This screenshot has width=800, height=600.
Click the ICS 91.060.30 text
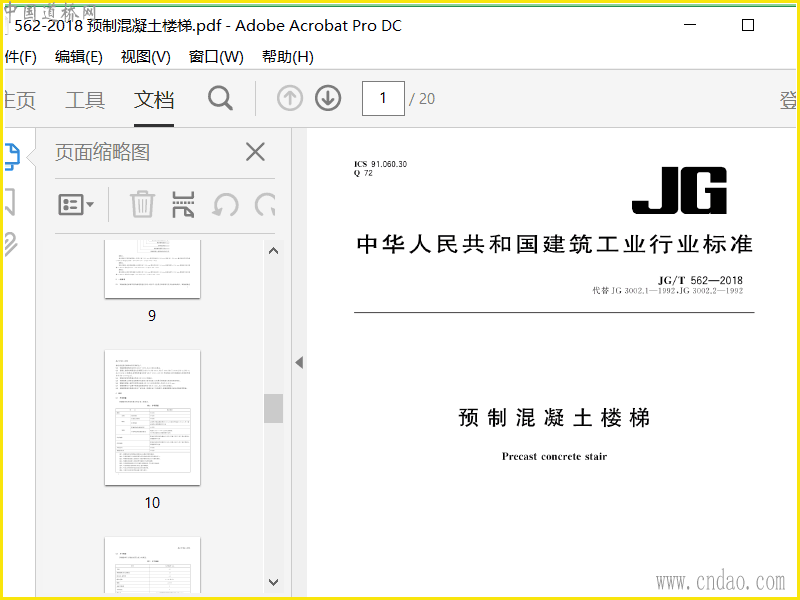[x=381, y=164]
